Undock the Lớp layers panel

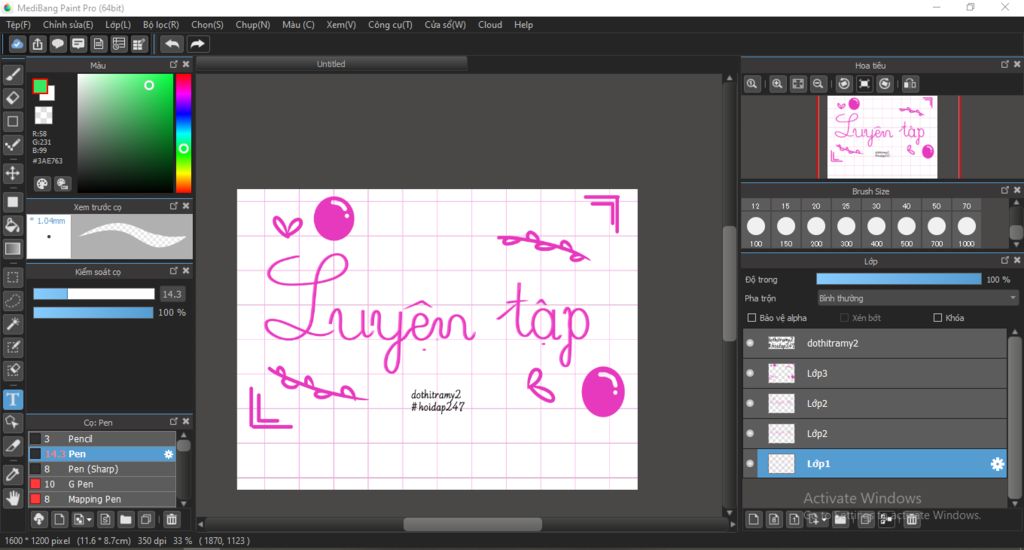1004,260
